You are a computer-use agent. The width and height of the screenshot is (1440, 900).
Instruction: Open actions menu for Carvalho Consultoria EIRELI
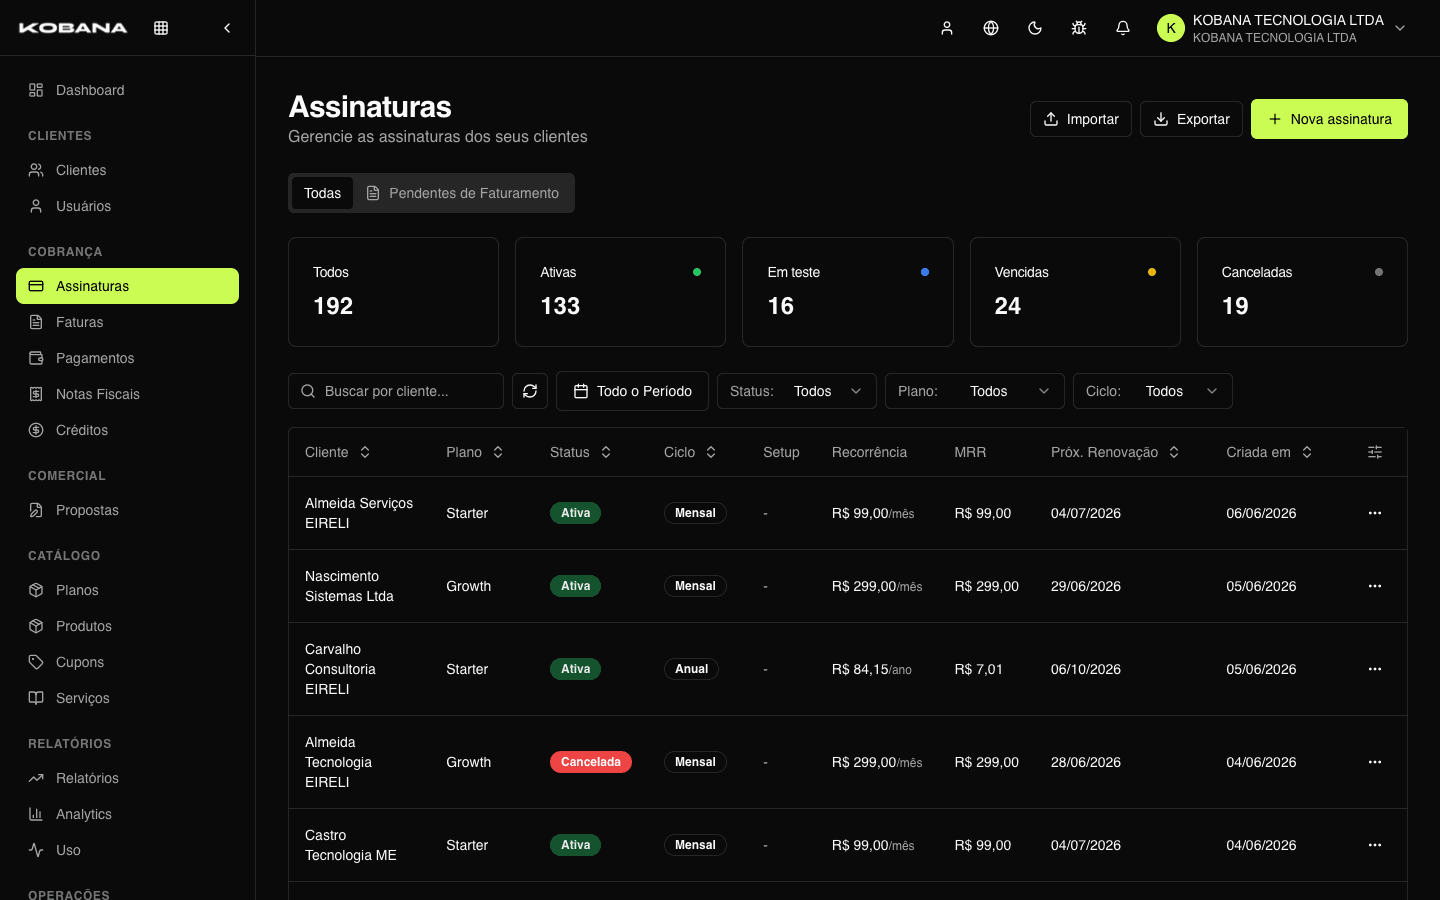(1375, 669)
